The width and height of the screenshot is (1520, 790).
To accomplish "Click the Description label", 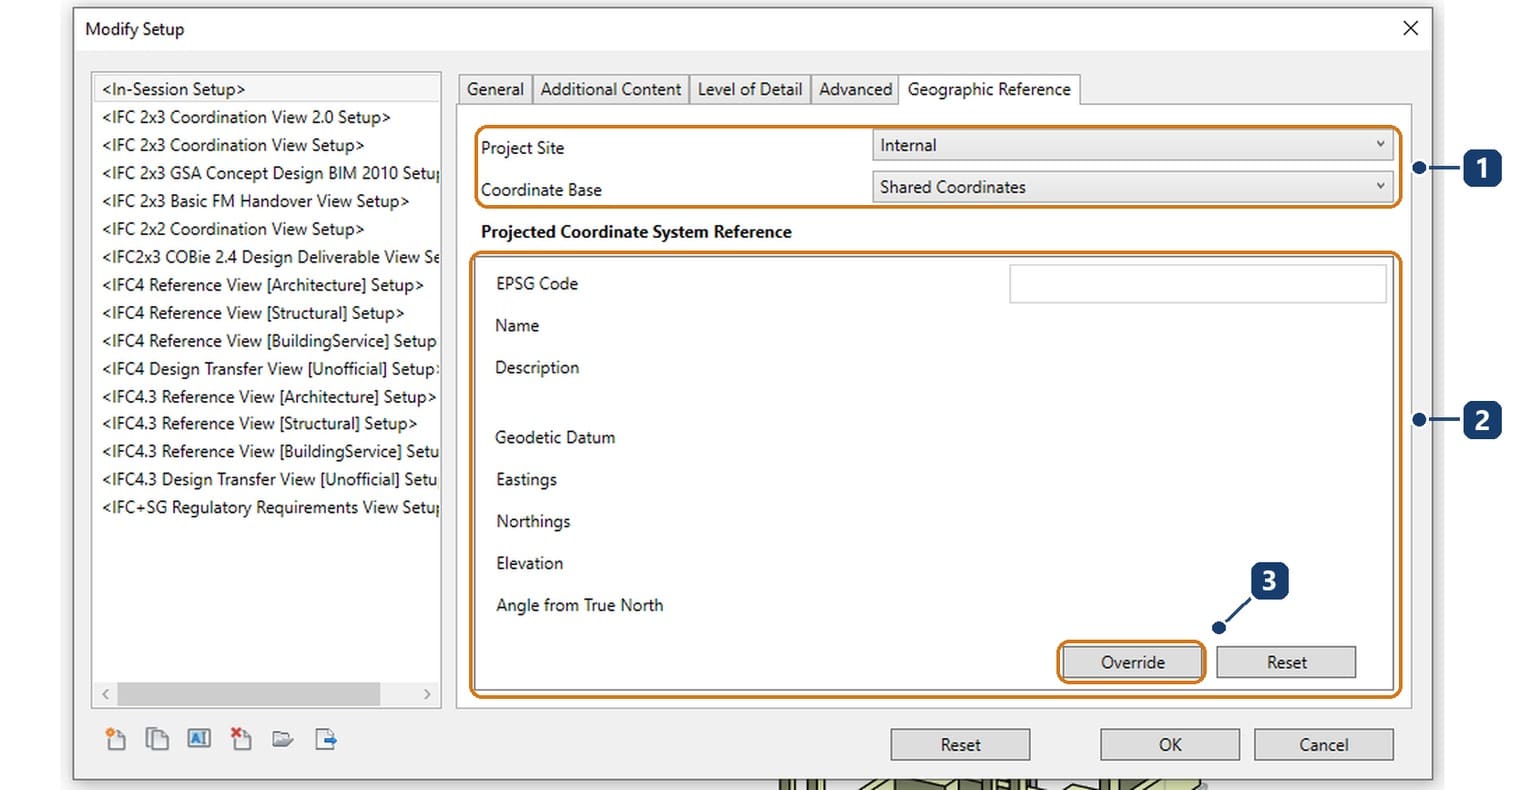I will pos(537,368).
